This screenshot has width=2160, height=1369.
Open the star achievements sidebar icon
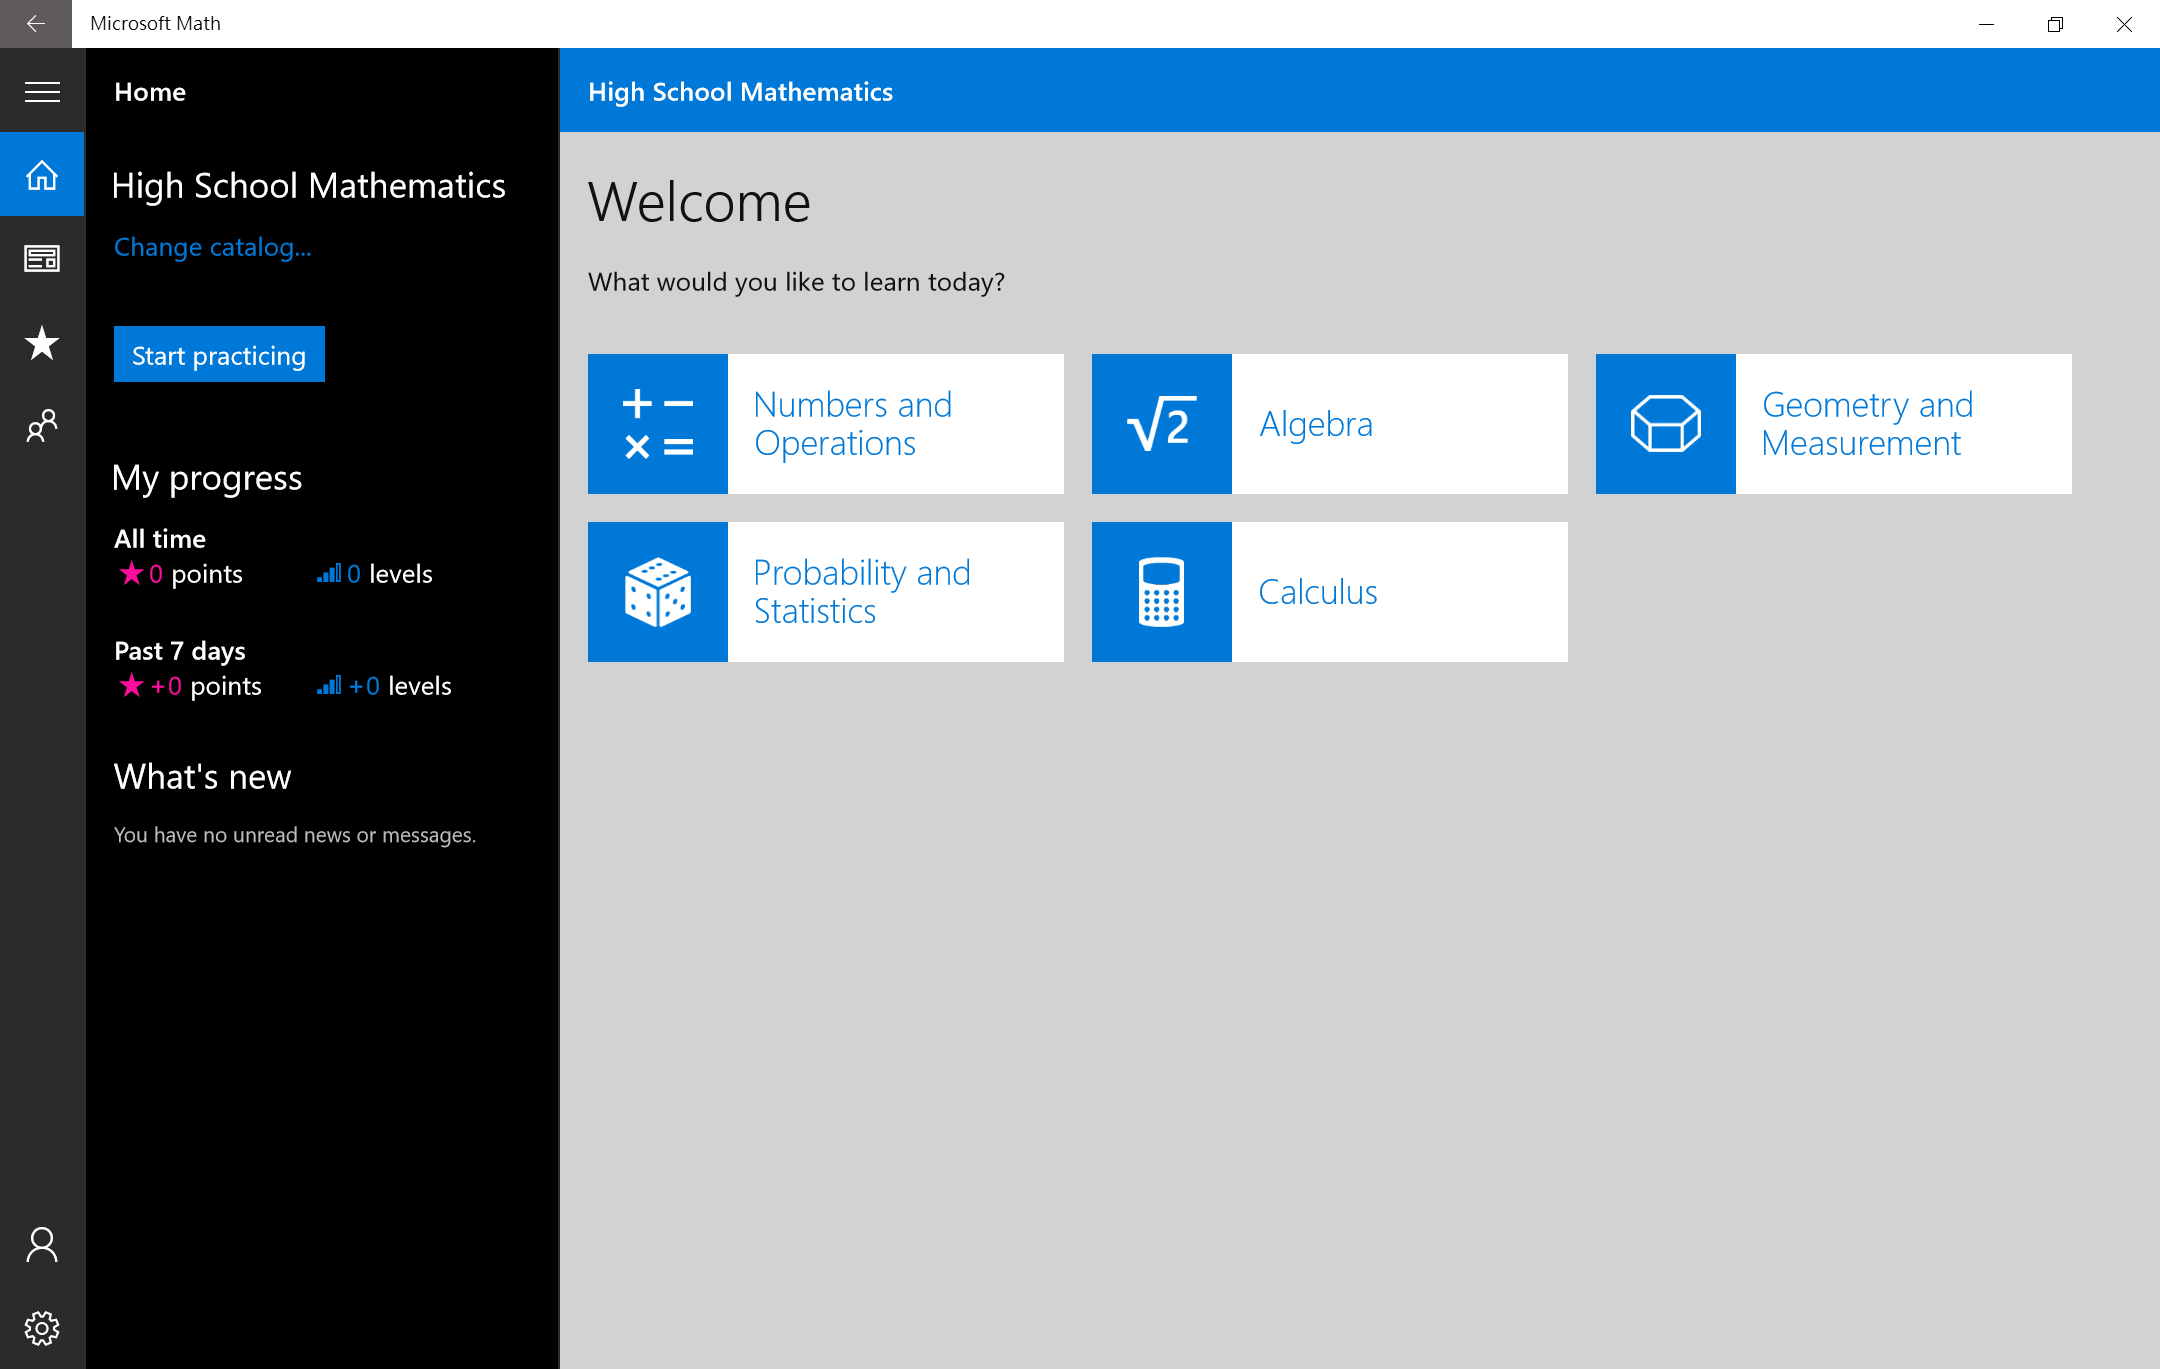42,343
